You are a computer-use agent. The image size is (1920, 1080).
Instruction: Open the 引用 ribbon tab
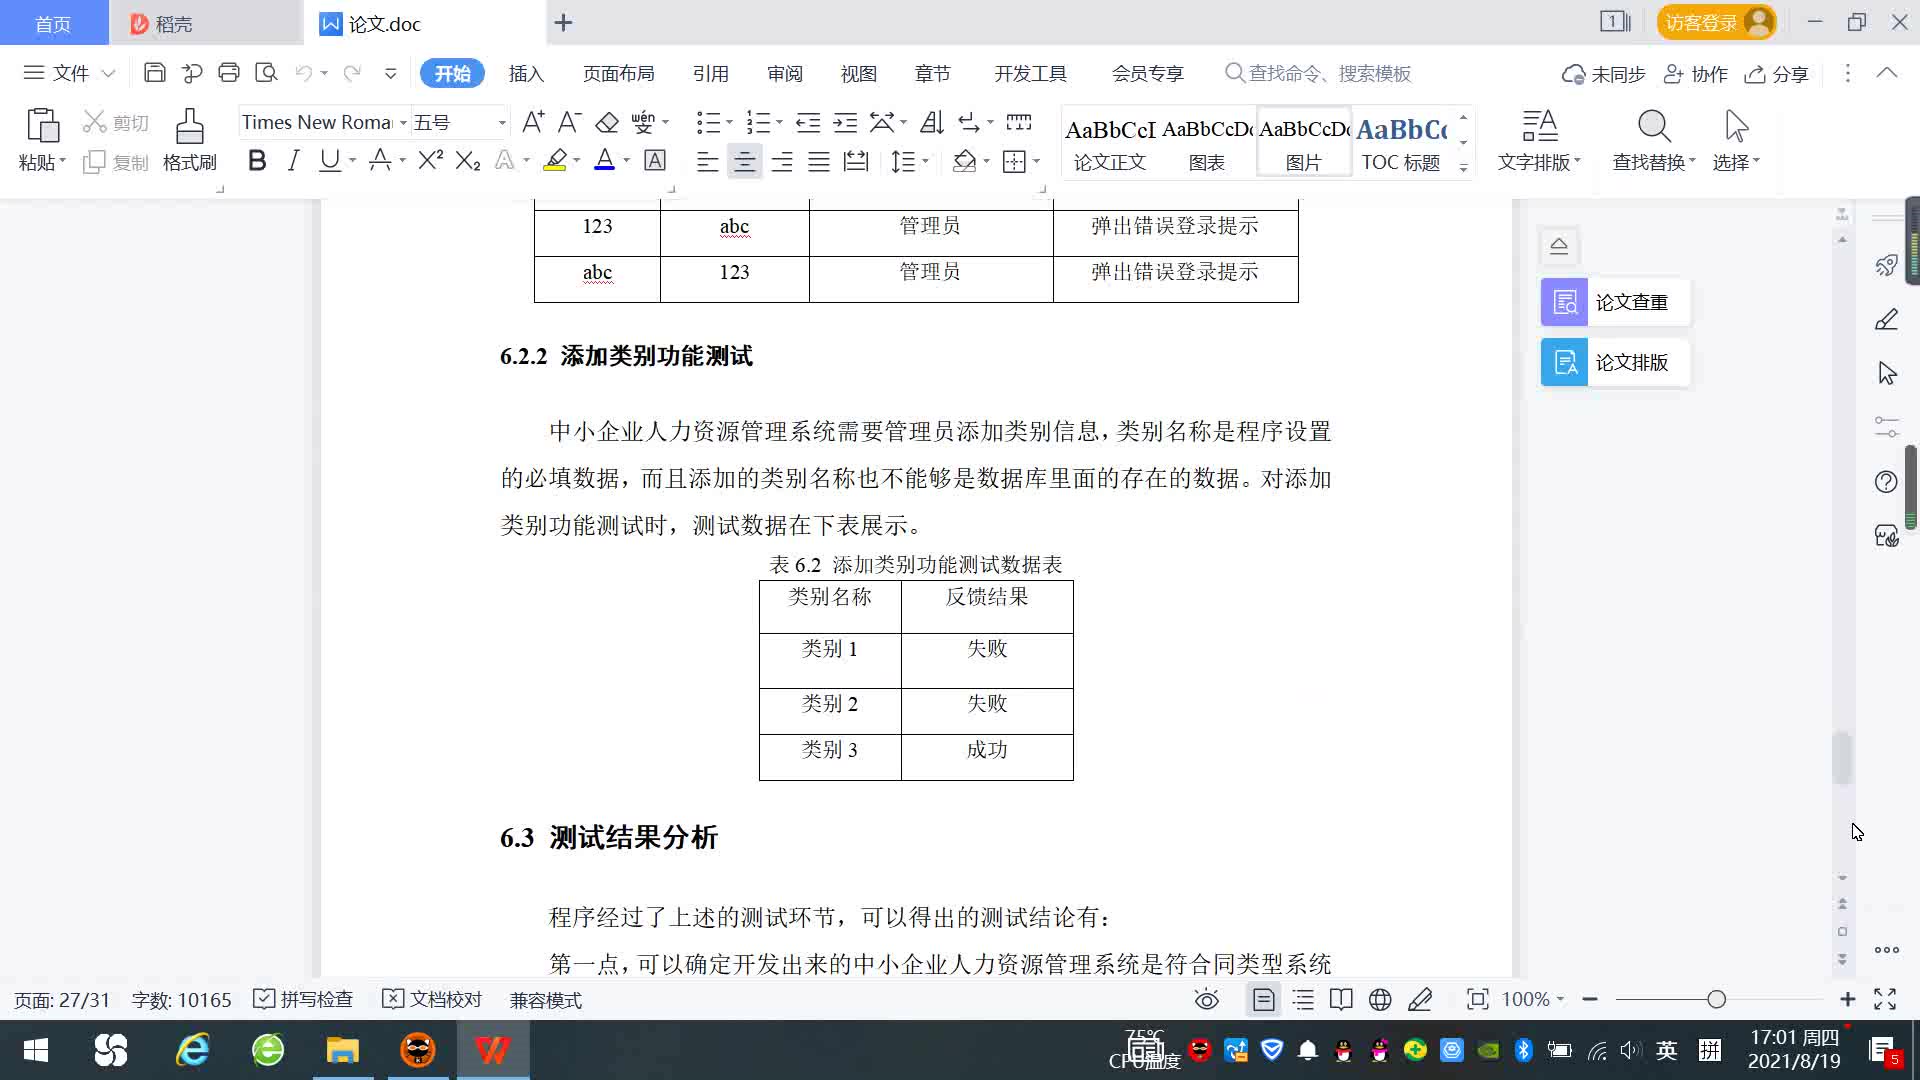point(710,73)
